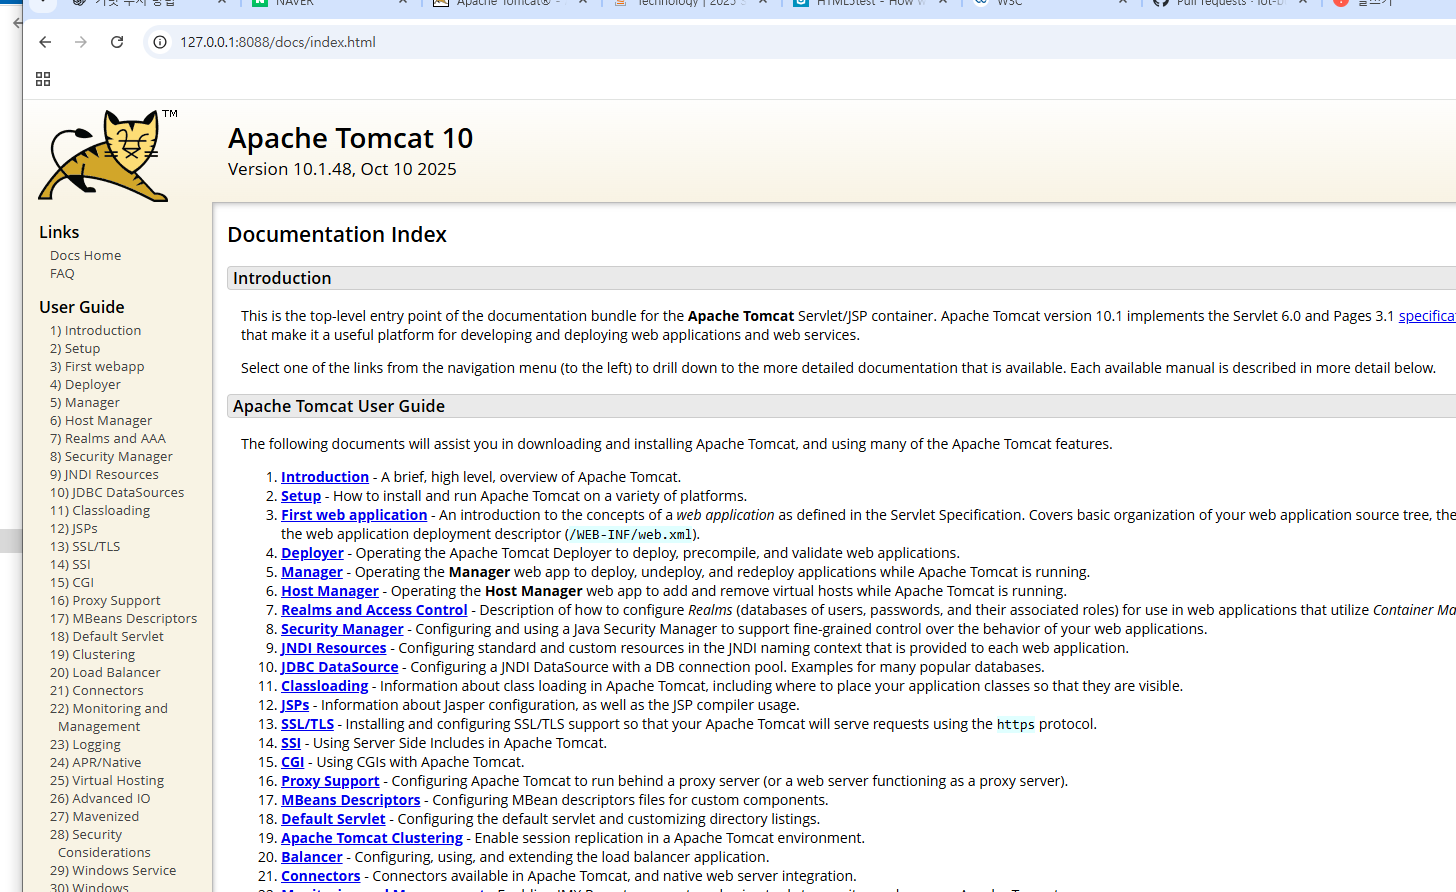Image resolution: width=1456 pixels, height=892 pixels.
Task: Select sidebar item 15) CGI
Action: [72, 583]
